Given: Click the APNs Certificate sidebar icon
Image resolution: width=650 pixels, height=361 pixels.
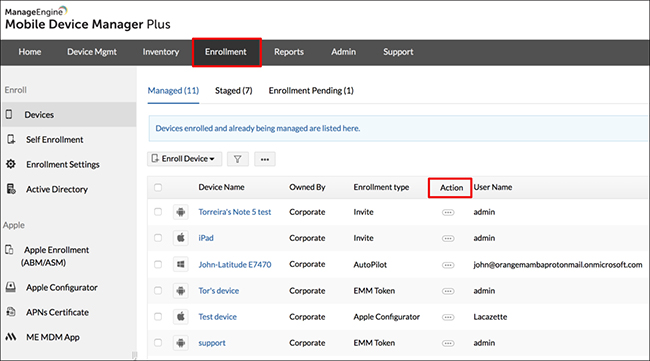Looking at the screenshot, I should (11, 312).
